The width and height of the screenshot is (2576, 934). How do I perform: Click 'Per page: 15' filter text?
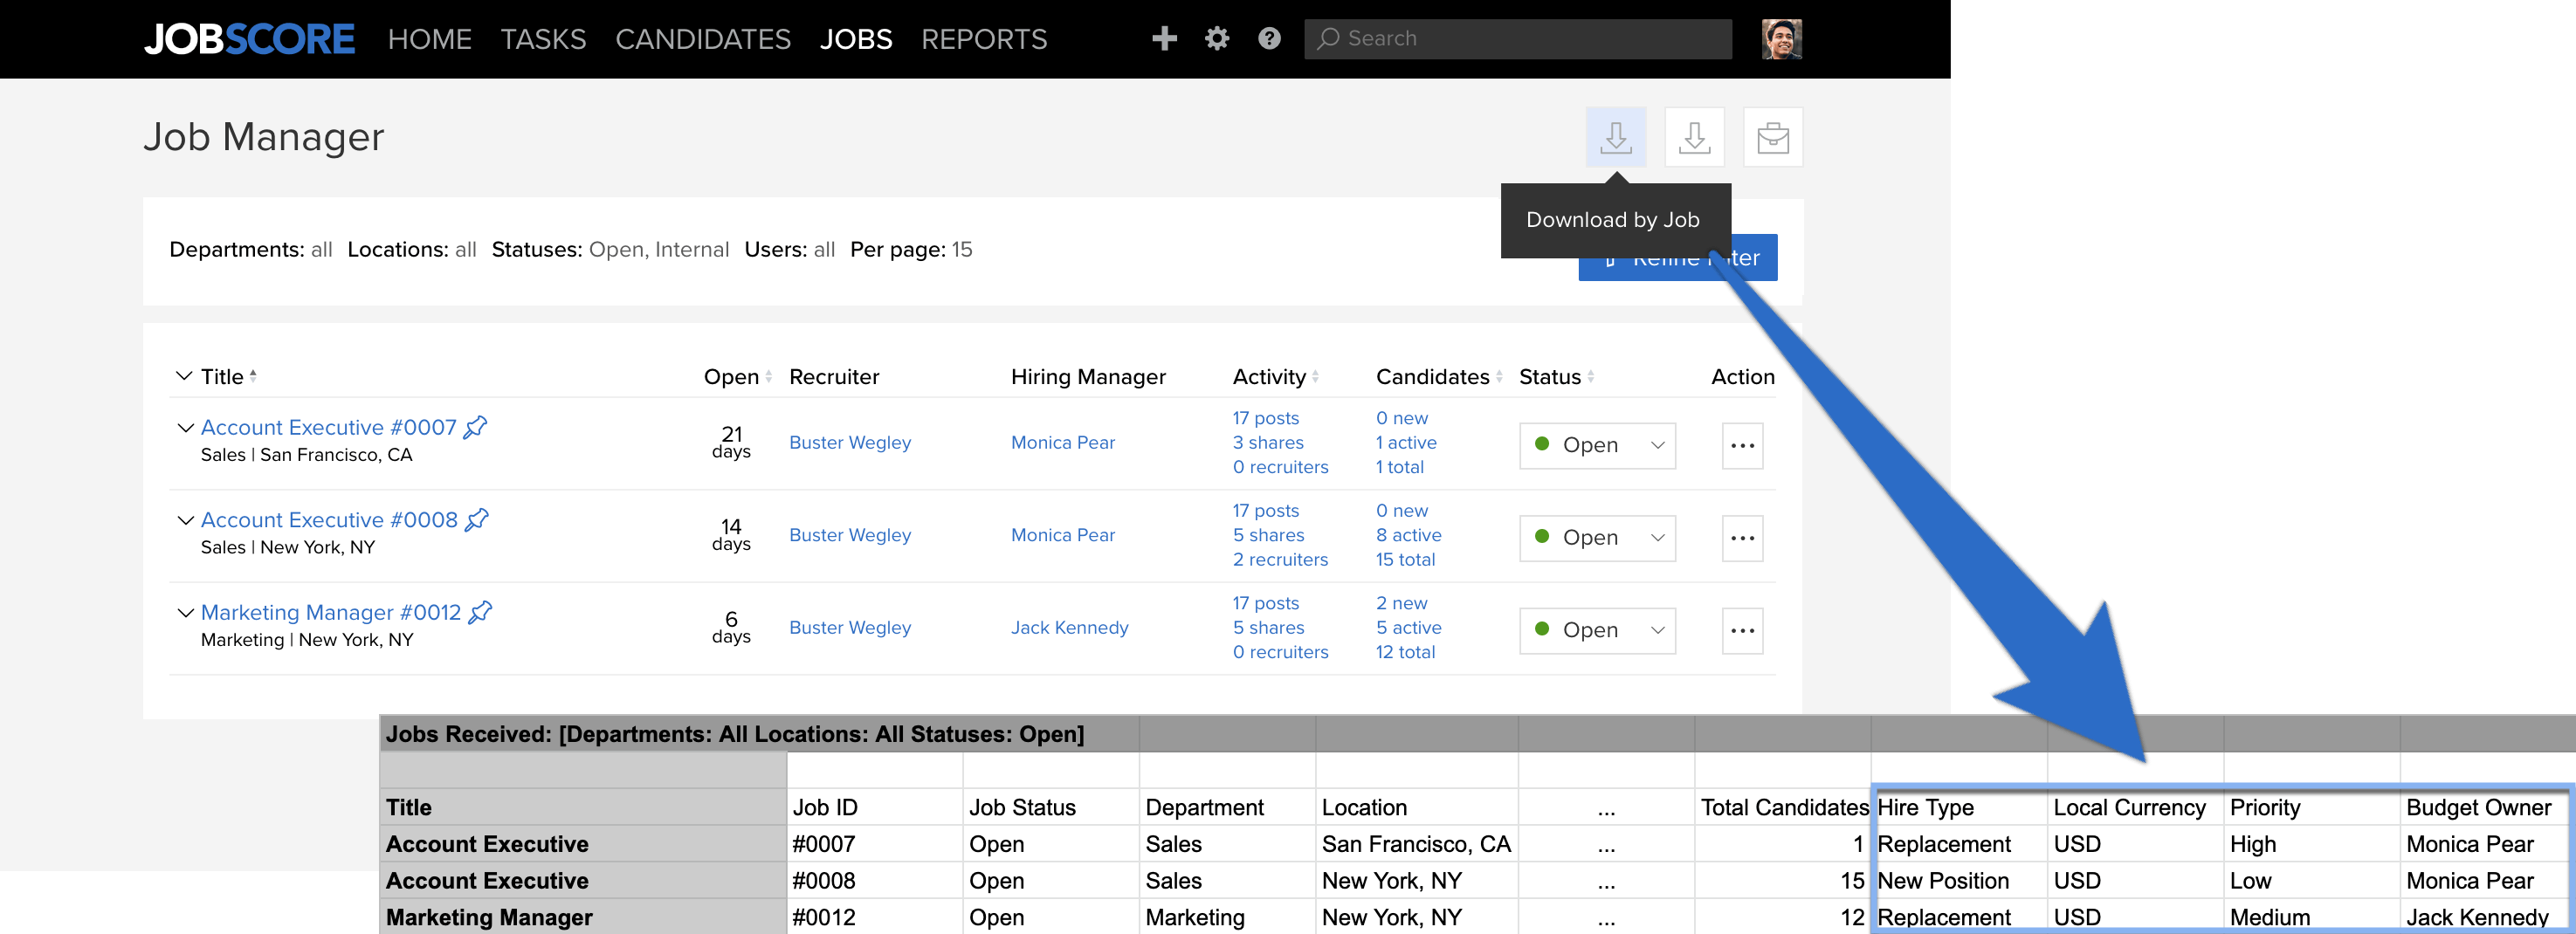(x=911, y=249)
